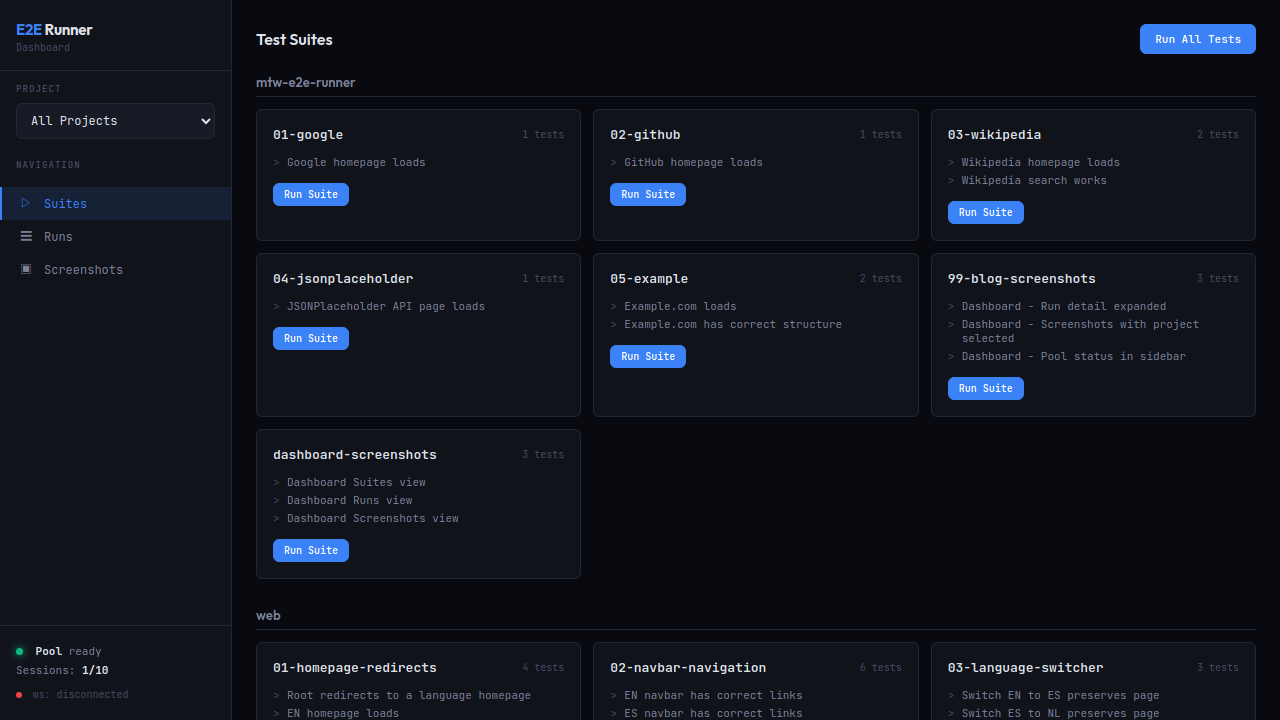Click the 'ws: disconnected' status text

[80, 694]
